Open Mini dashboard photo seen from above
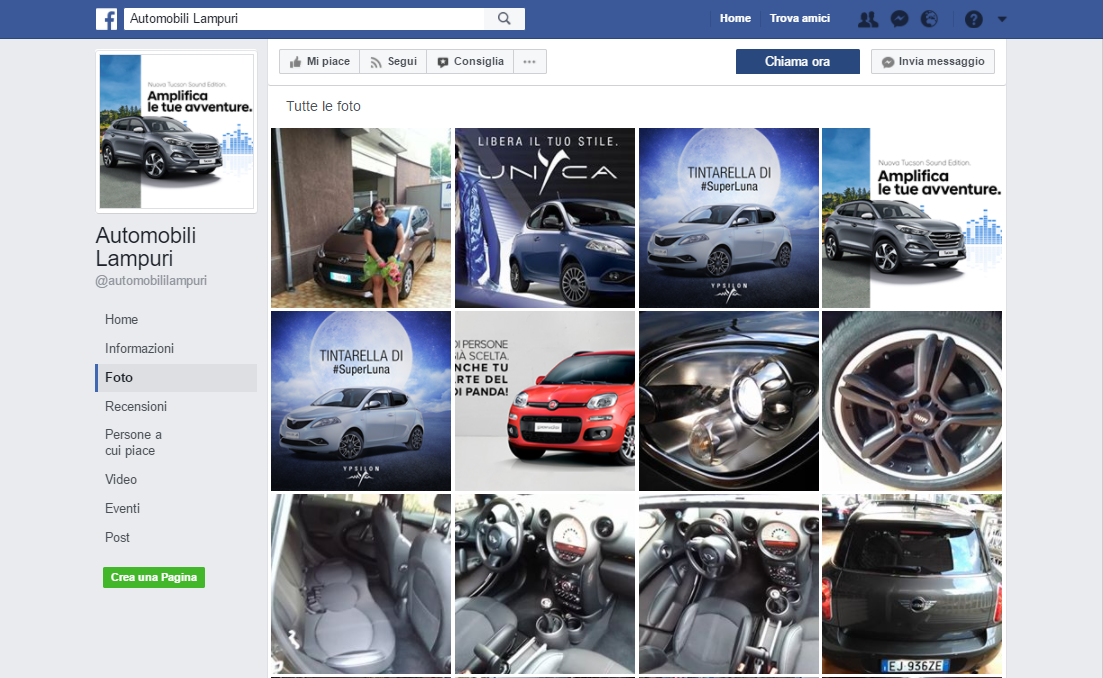Image resolution: width=1103 pixels, height=678 pixels. [x=729, y=584]
